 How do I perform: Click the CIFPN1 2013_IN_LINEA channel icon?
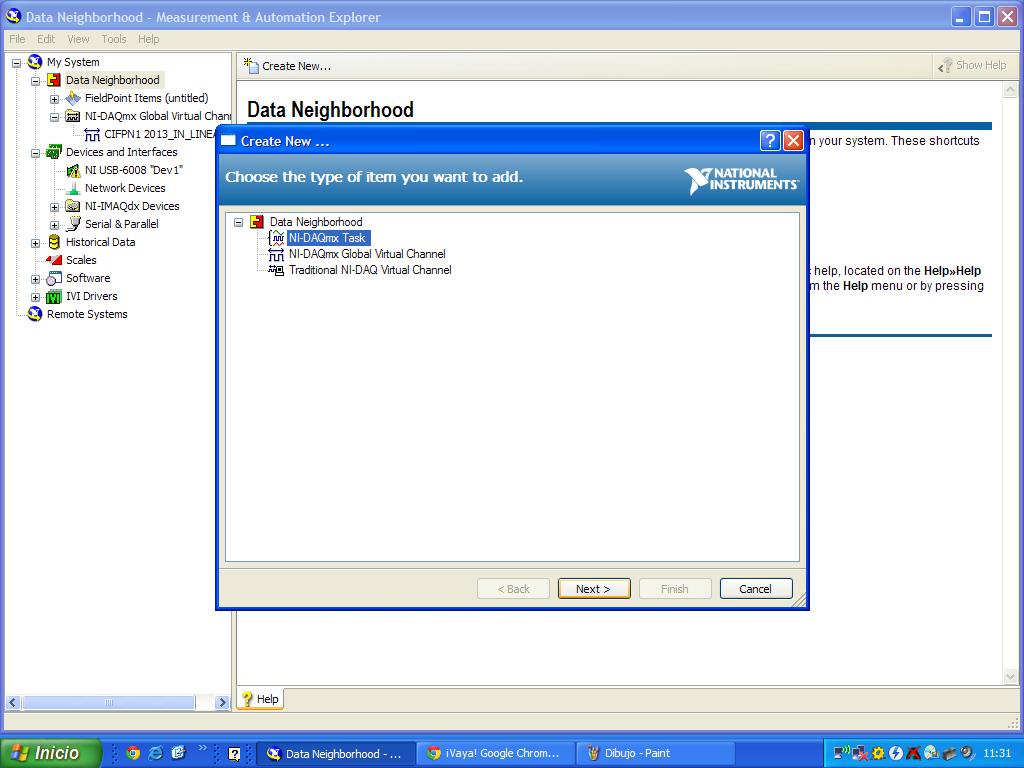point(92,135)
